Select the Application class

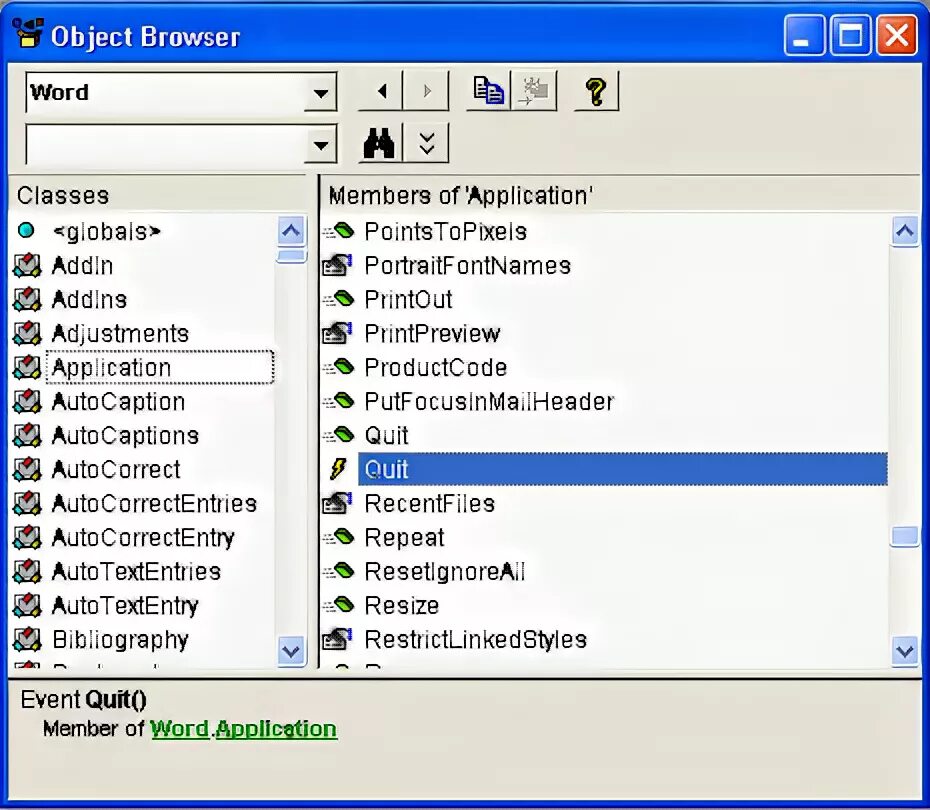[x=160, y=368]
